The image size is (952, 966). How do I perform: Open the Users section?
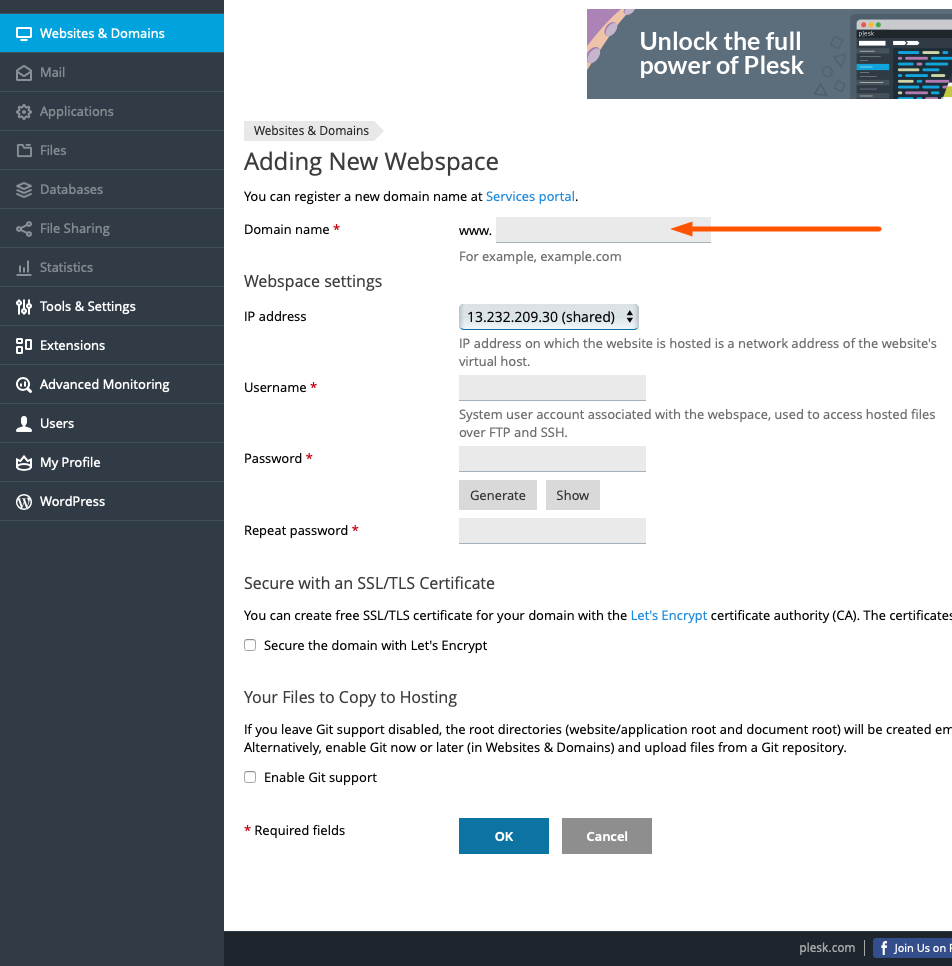[x=58, y=423]
